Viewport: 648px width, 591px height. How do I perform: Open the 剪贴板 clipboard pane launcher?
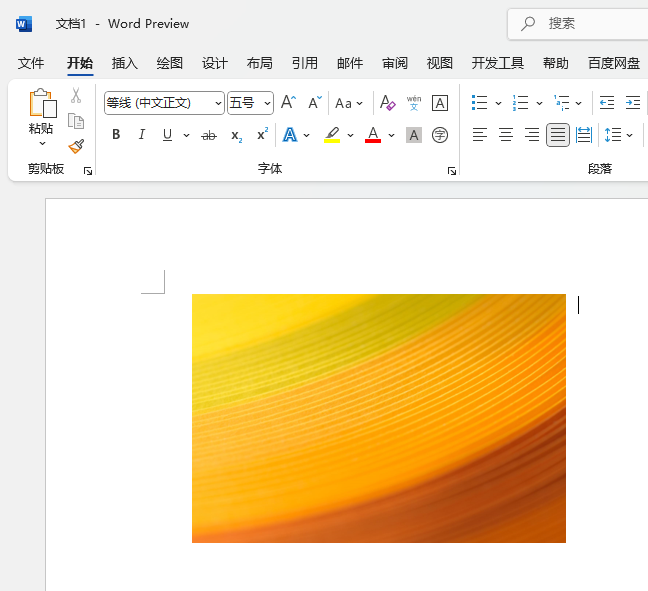pos(88,171)
